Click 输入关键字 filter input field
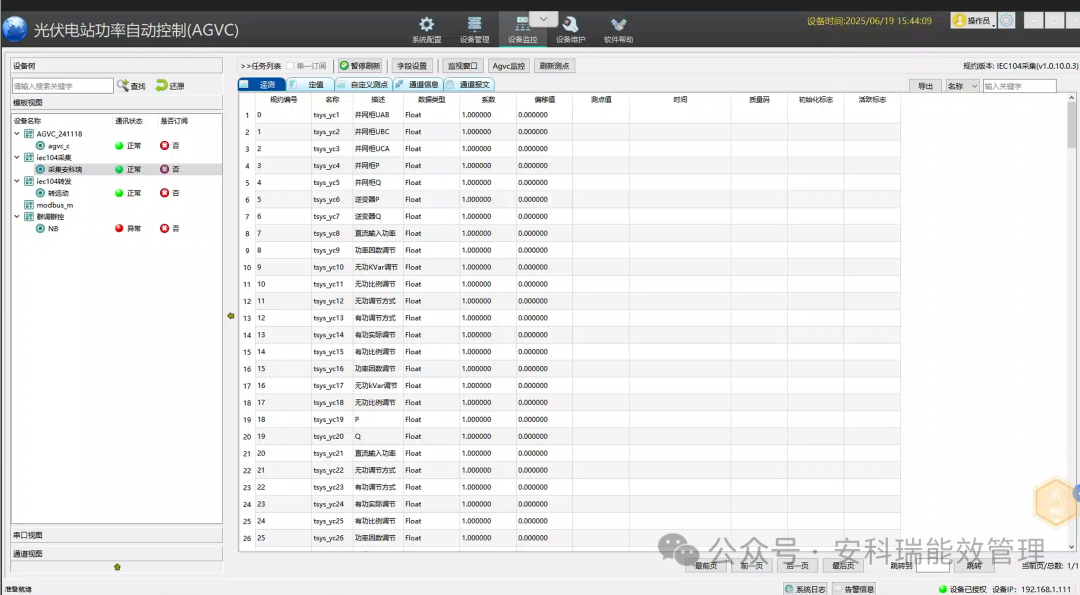Screen dimensions: 1080x595 click(1019, 86)
